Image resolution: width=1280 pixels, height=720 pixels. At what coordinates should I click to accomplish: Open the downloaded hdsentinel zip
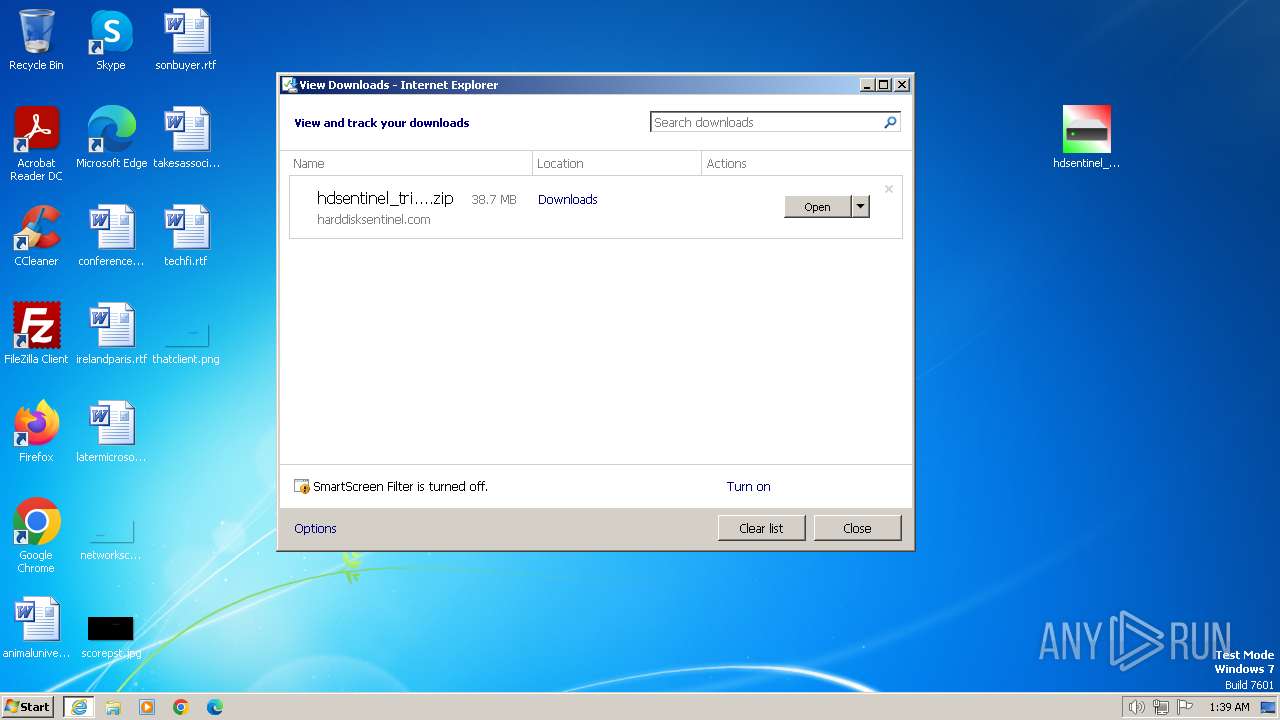(x=817, y=206)
